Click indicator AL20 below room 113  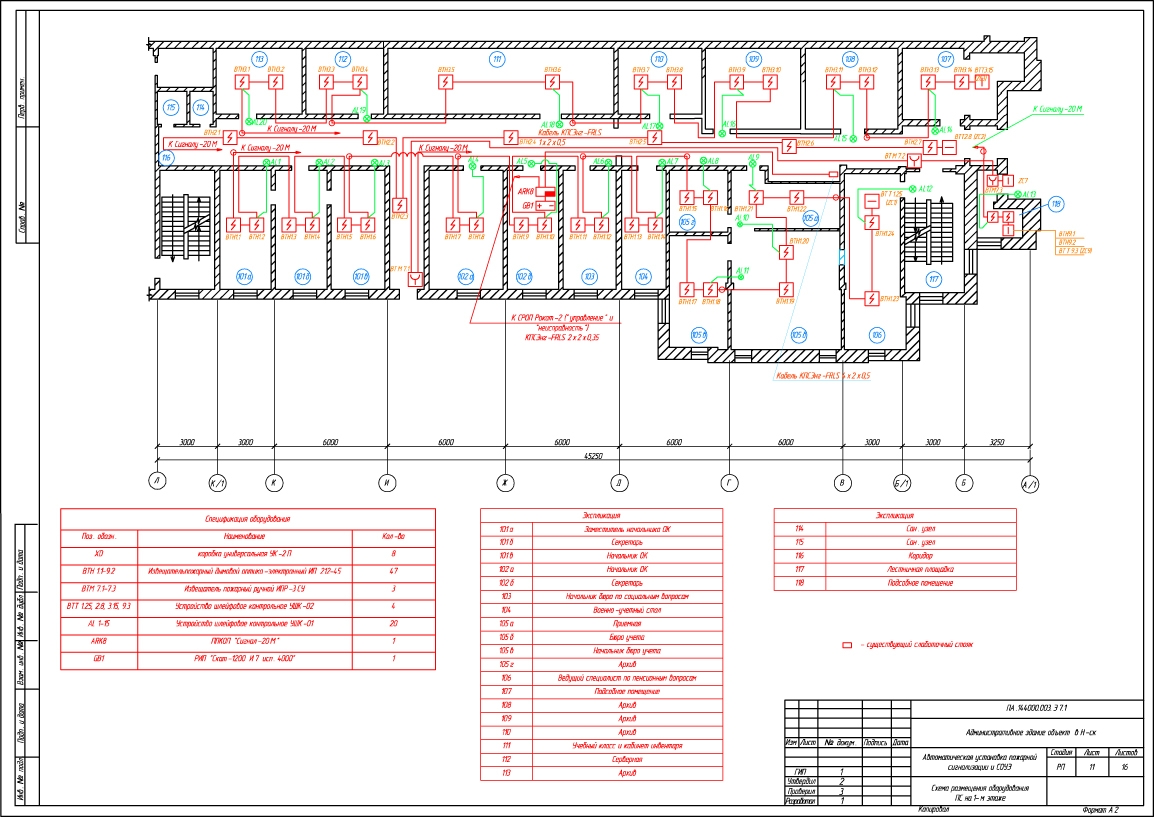[x=249, y=121]
